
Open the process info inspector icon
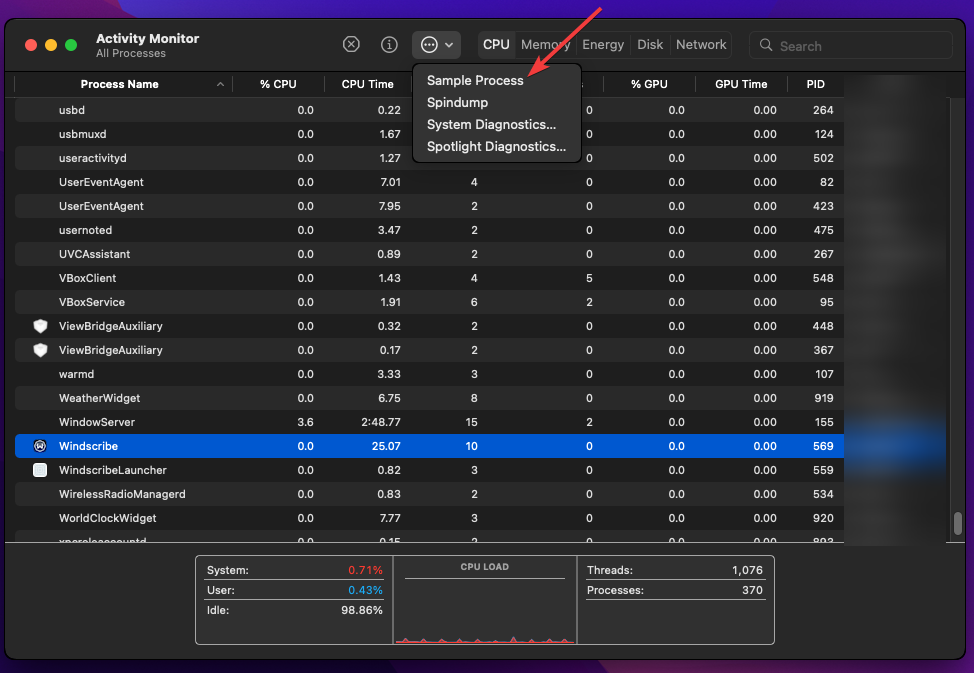coord(390,44)
